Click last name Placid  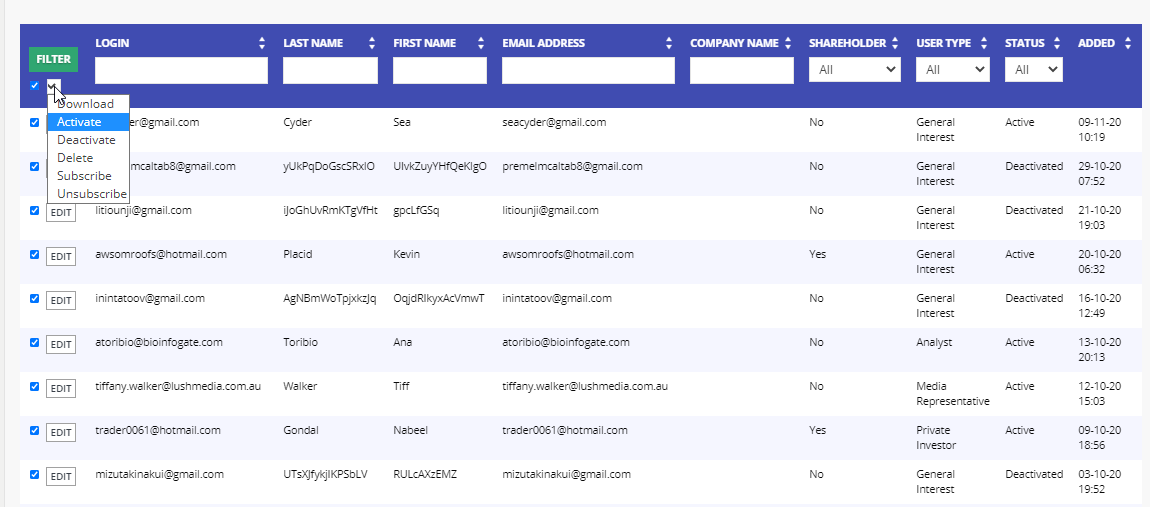point(298,255)
